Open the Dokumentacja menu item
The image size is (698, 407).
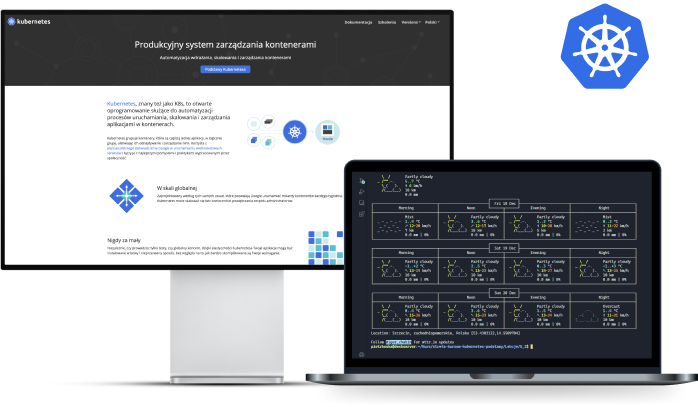click(358, 20)
